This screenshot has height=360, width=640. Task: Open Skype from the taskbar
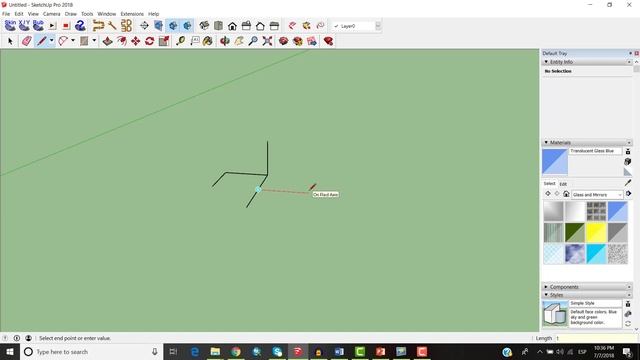pos(277,351)
